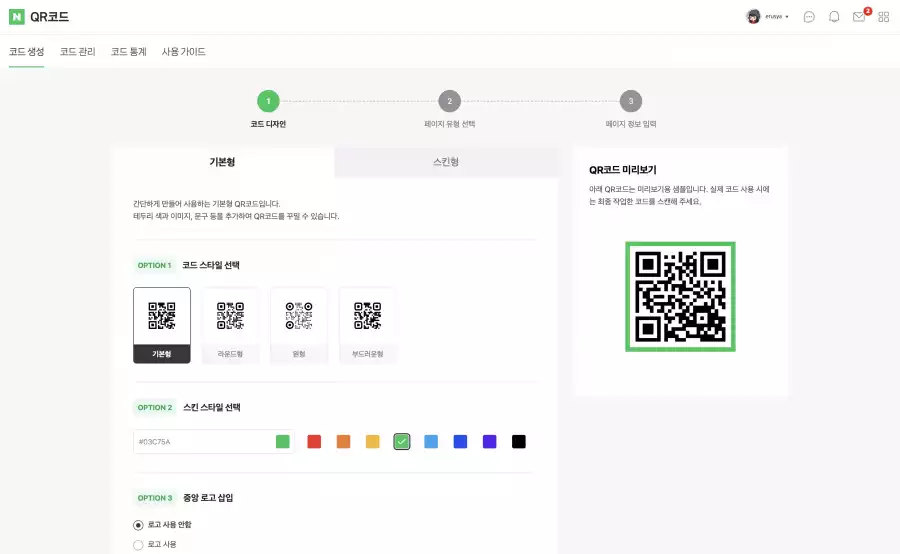The width and height of the screenshot is (900, 554).
Task: Pick the red color swatch
Action: tap(314, 441)
